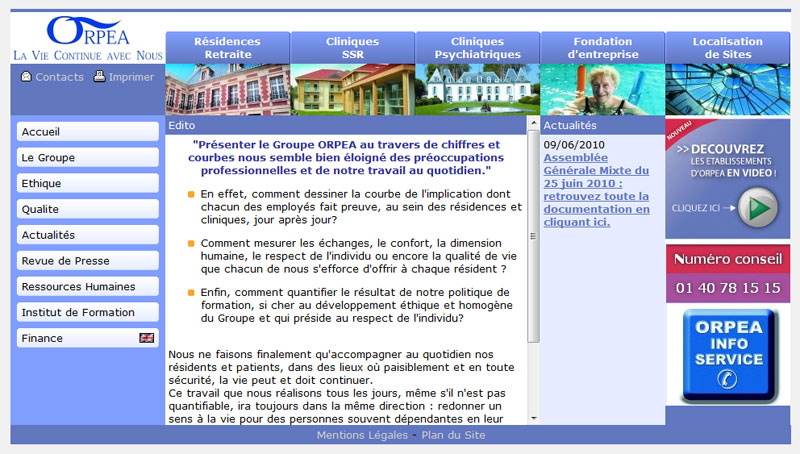Click the paragraph starting 'Nous ne faisons finalement'

341,367
